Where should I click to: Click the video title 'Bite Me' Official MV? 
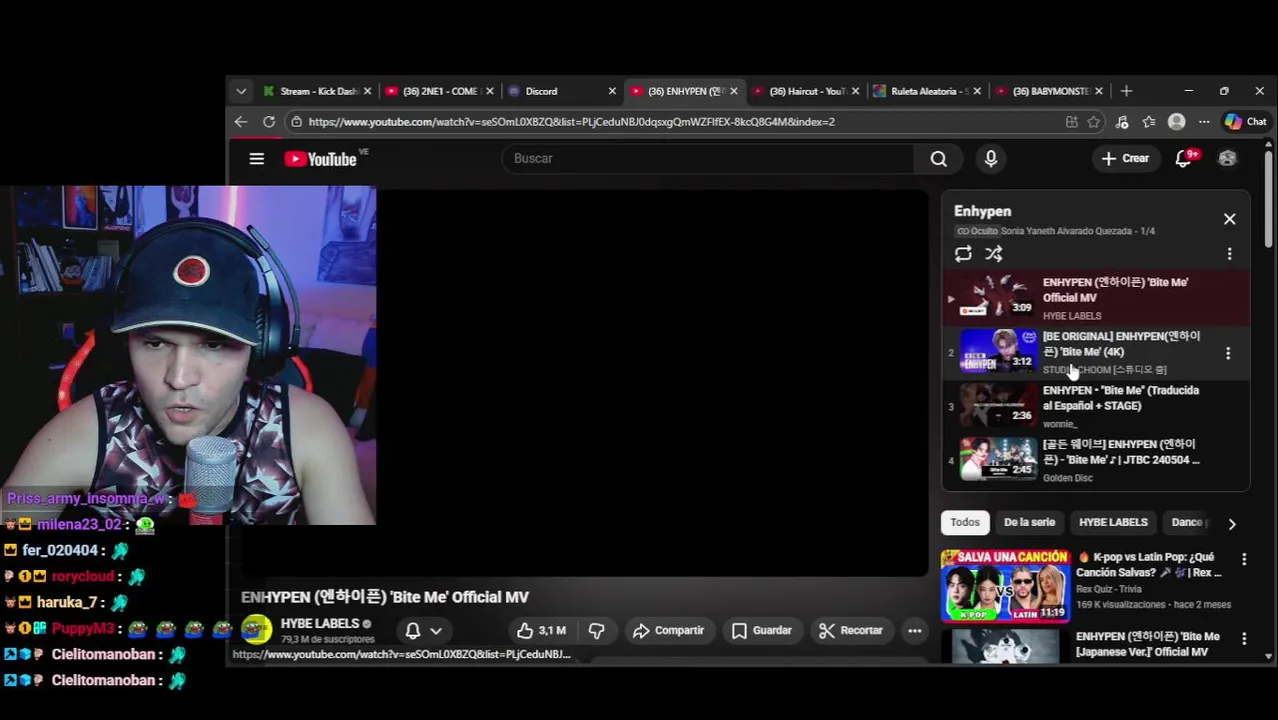385,597
